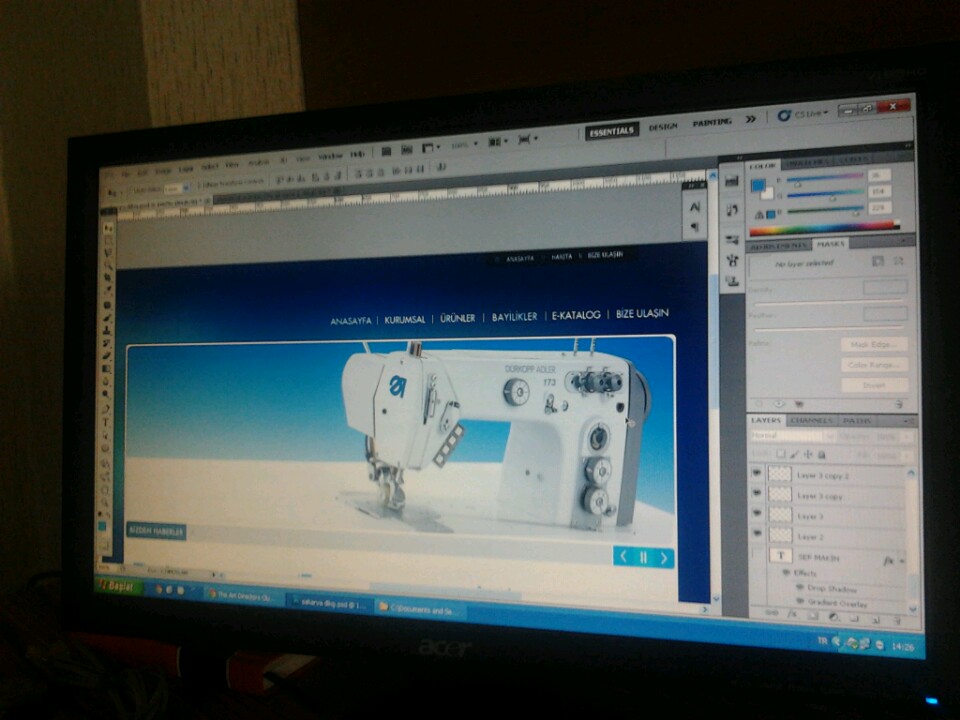Open the Layers panel options menu

pyautogui.click(x=908, y=422)
